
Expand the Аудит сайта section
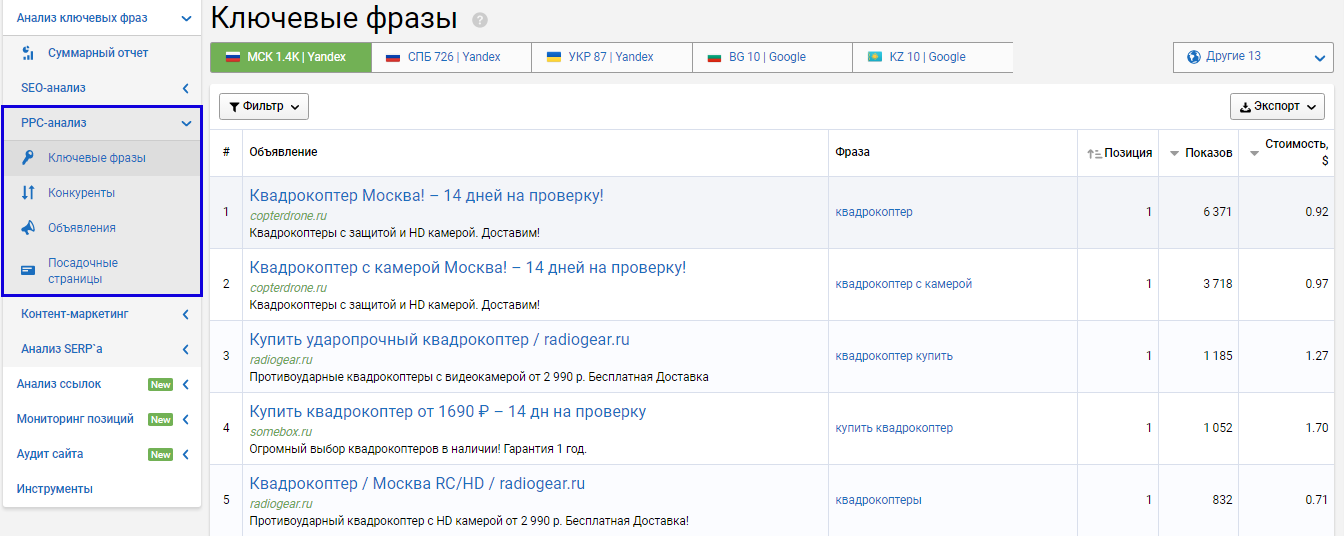pos(186,454)
